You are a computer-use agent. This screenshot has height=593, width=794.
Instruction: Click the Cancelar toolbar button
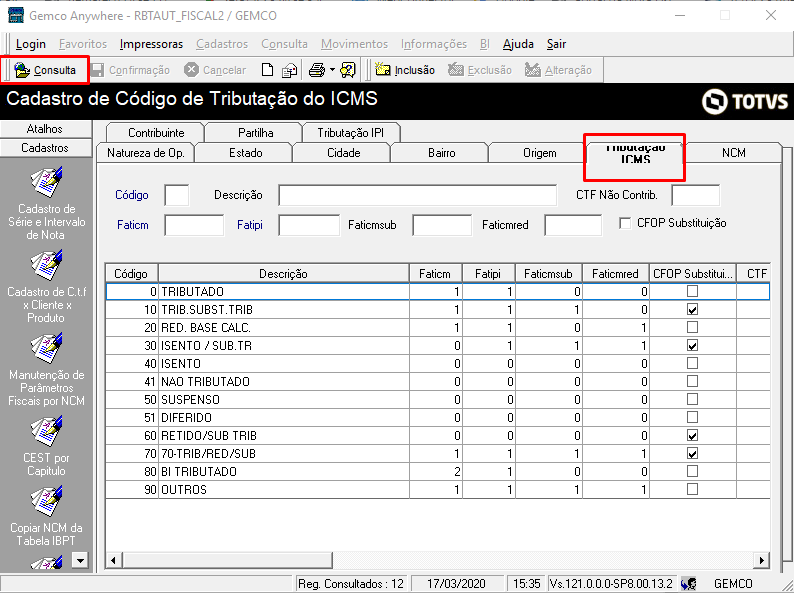[x=215, y=70]
